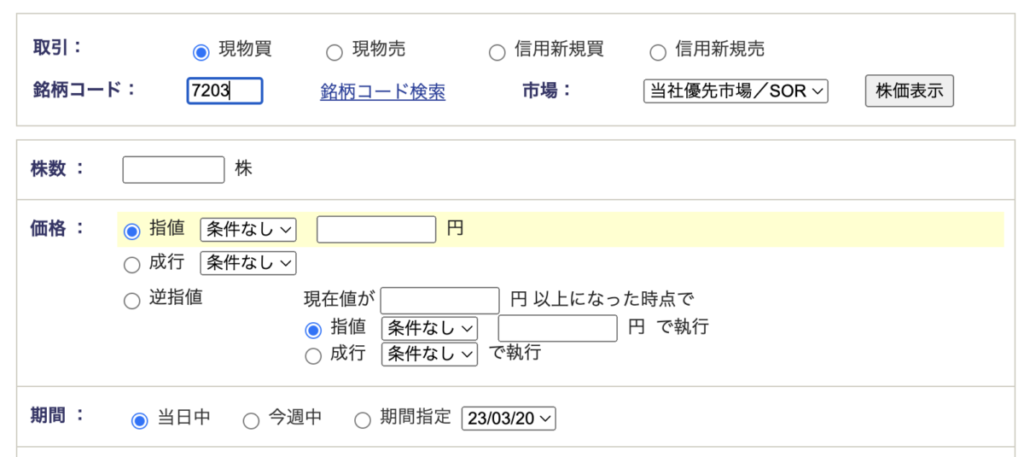The width and height of the screenshot is (1024, 457).
Task: Focus the 株数 quantity input field
Action: click(x=174, y=170)
